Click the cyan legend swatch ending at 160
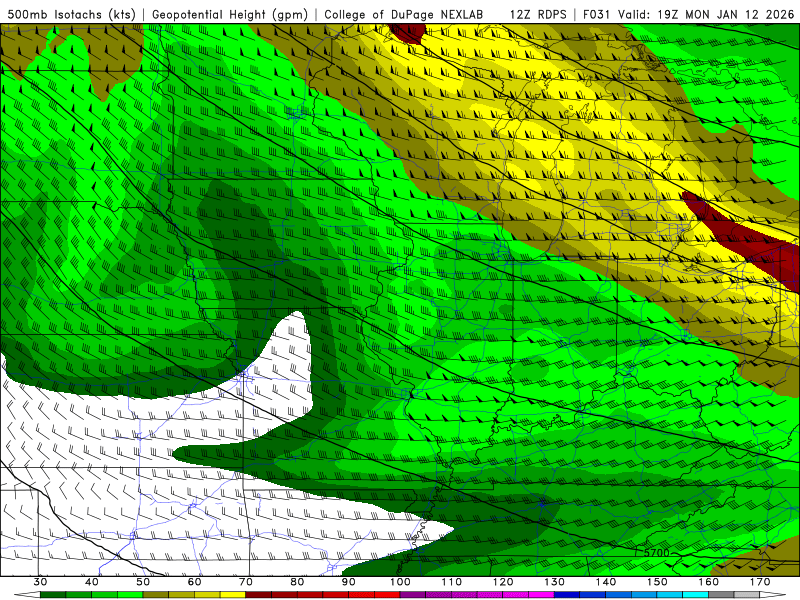Viewport: 800px width, 600px height. pyautogui.click(x=695, y=595)
